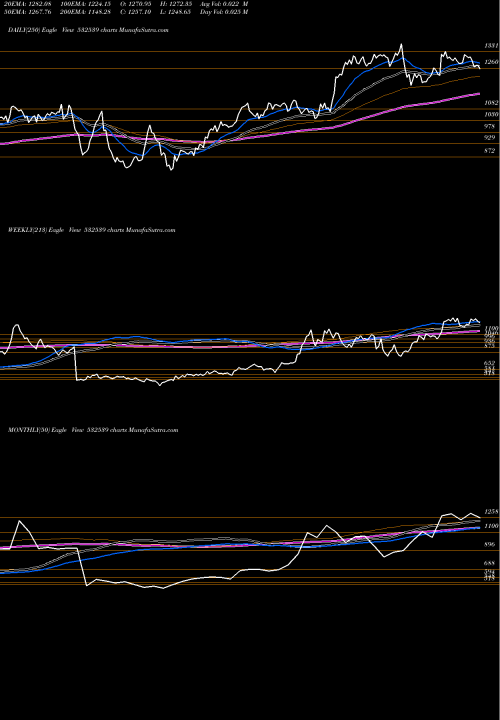Select the high price H value

click(178, 4)
